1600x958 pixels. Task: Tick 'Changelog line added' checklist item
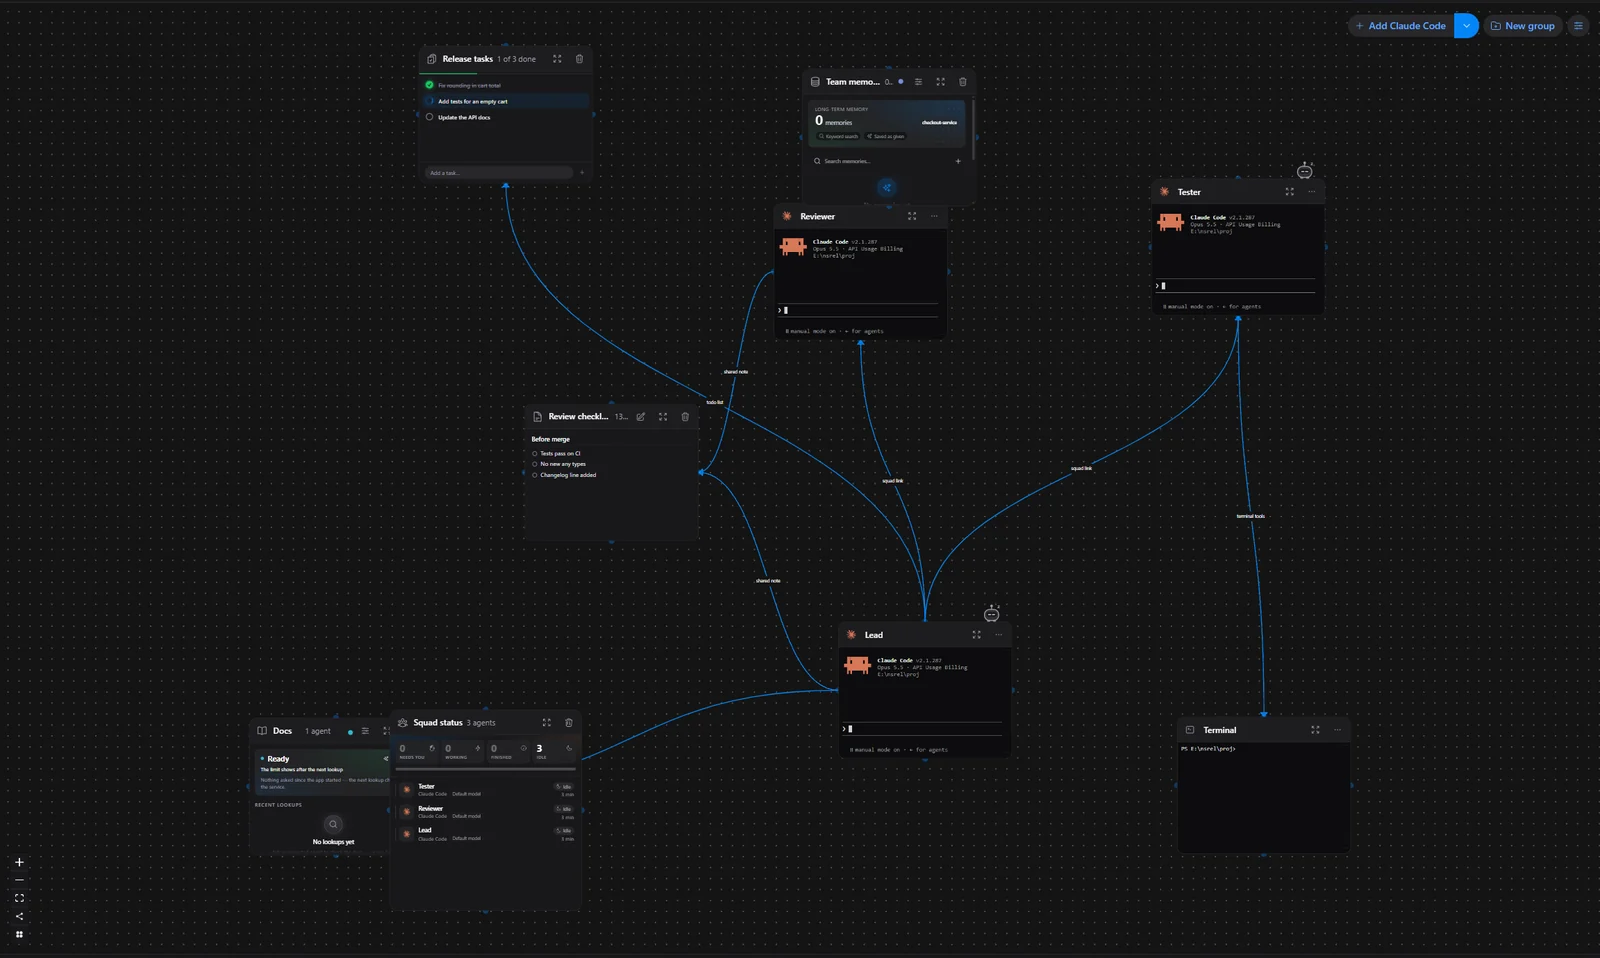point(535,475)
